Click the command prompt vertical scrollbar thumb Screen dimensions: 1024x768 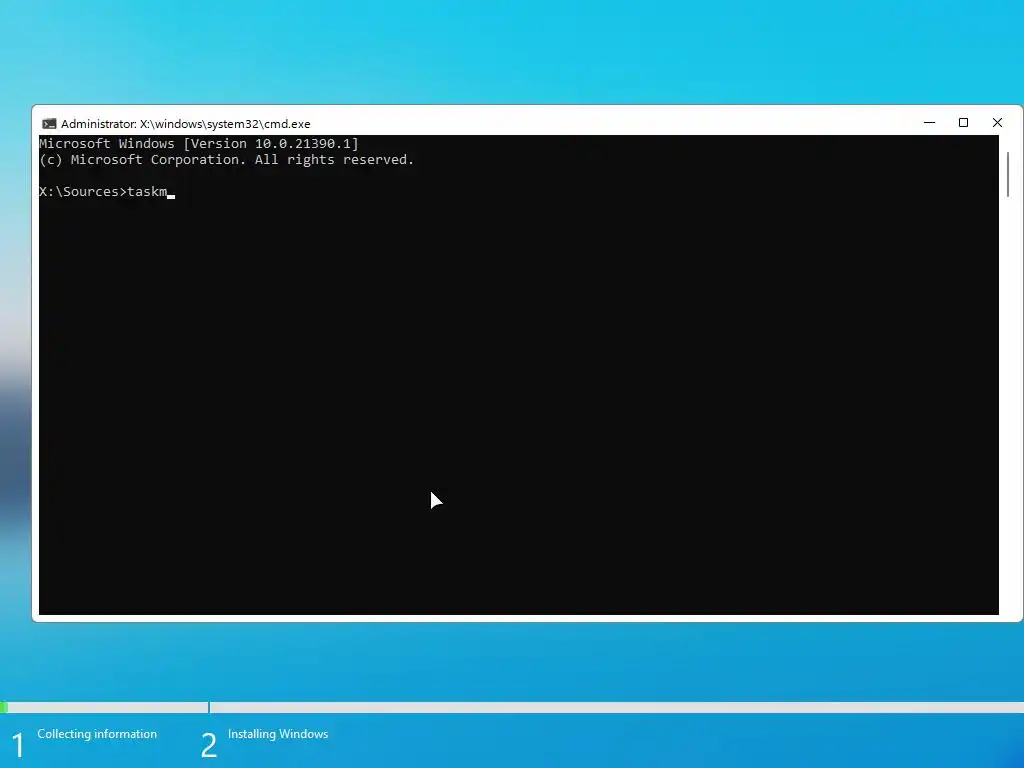1008,174
